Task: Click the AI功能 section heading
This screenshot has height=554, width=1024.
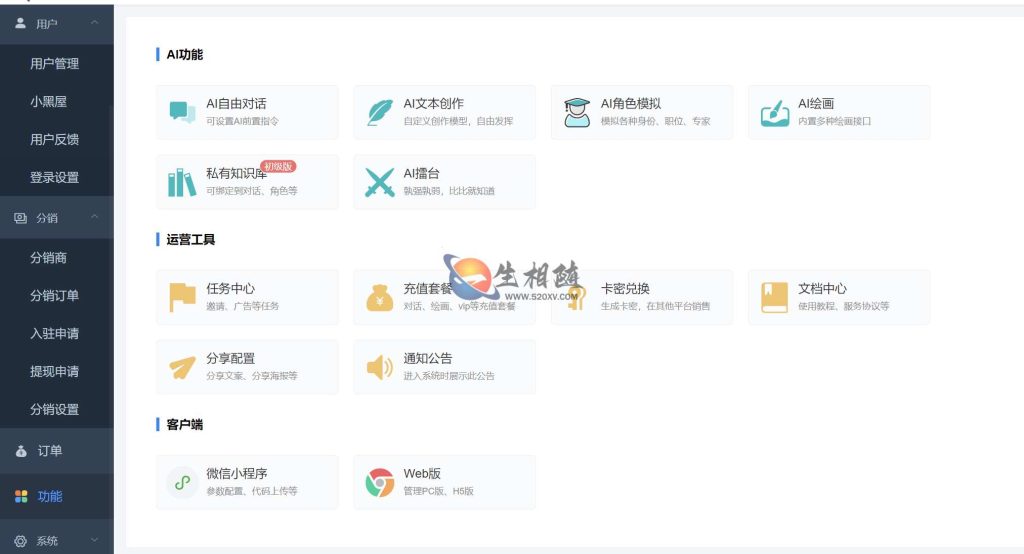Action: pos(184,54)
